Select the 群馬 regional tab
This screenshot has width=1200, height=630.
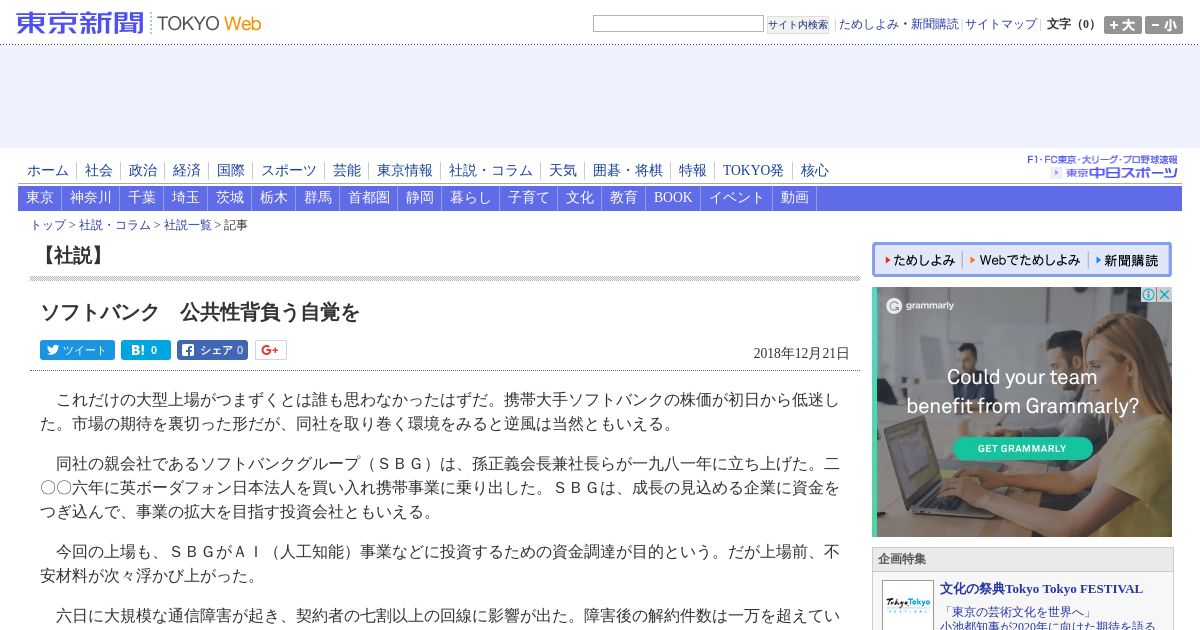click(x=318, y=198)
